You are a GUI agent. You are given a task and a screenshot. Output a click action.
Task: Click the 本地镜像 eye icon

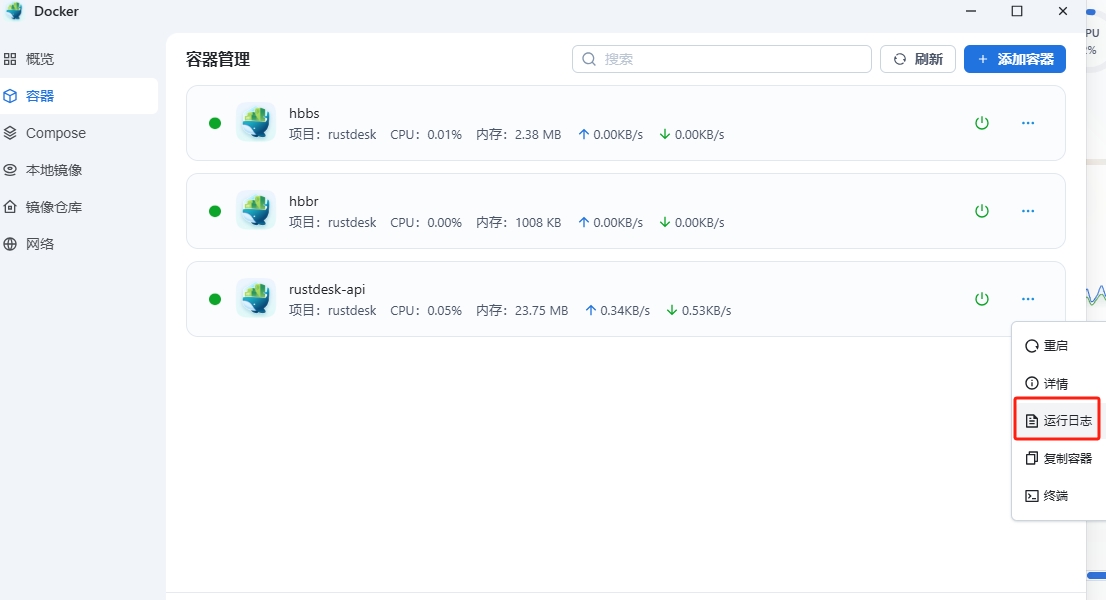pyautogui.click(x=10, y=170)
